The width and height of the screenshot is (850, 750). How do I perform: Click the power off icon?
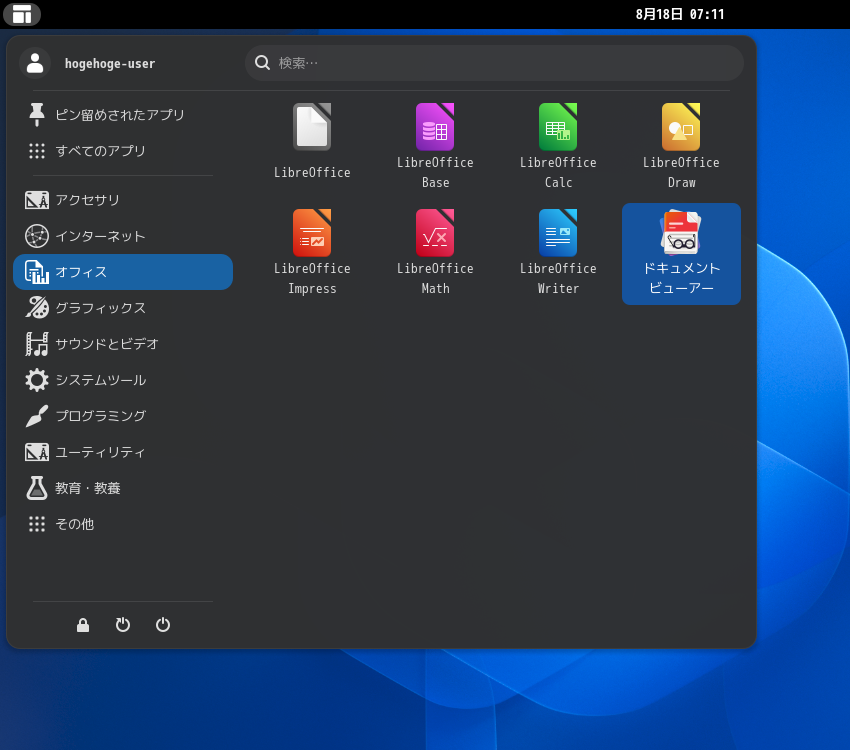pyautogui.click(x=163, y=625)
